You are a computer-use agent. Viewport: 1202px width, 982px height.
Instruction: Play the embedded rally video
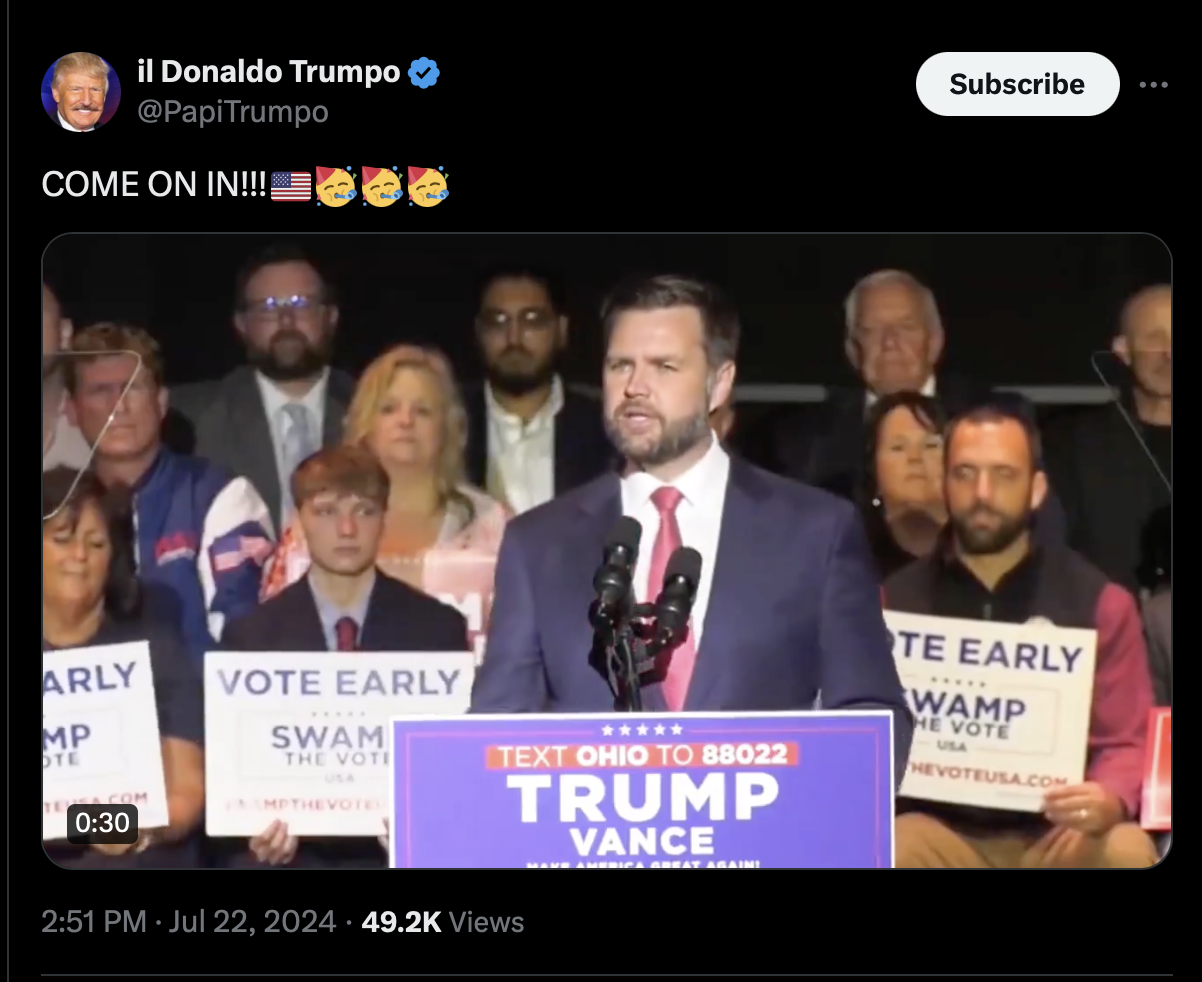(606, 550)
